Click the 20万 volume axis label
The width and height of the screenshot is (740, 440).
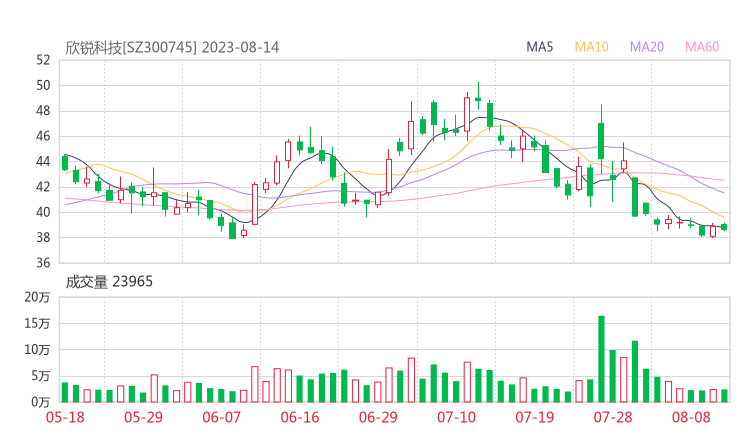point(37,297)
